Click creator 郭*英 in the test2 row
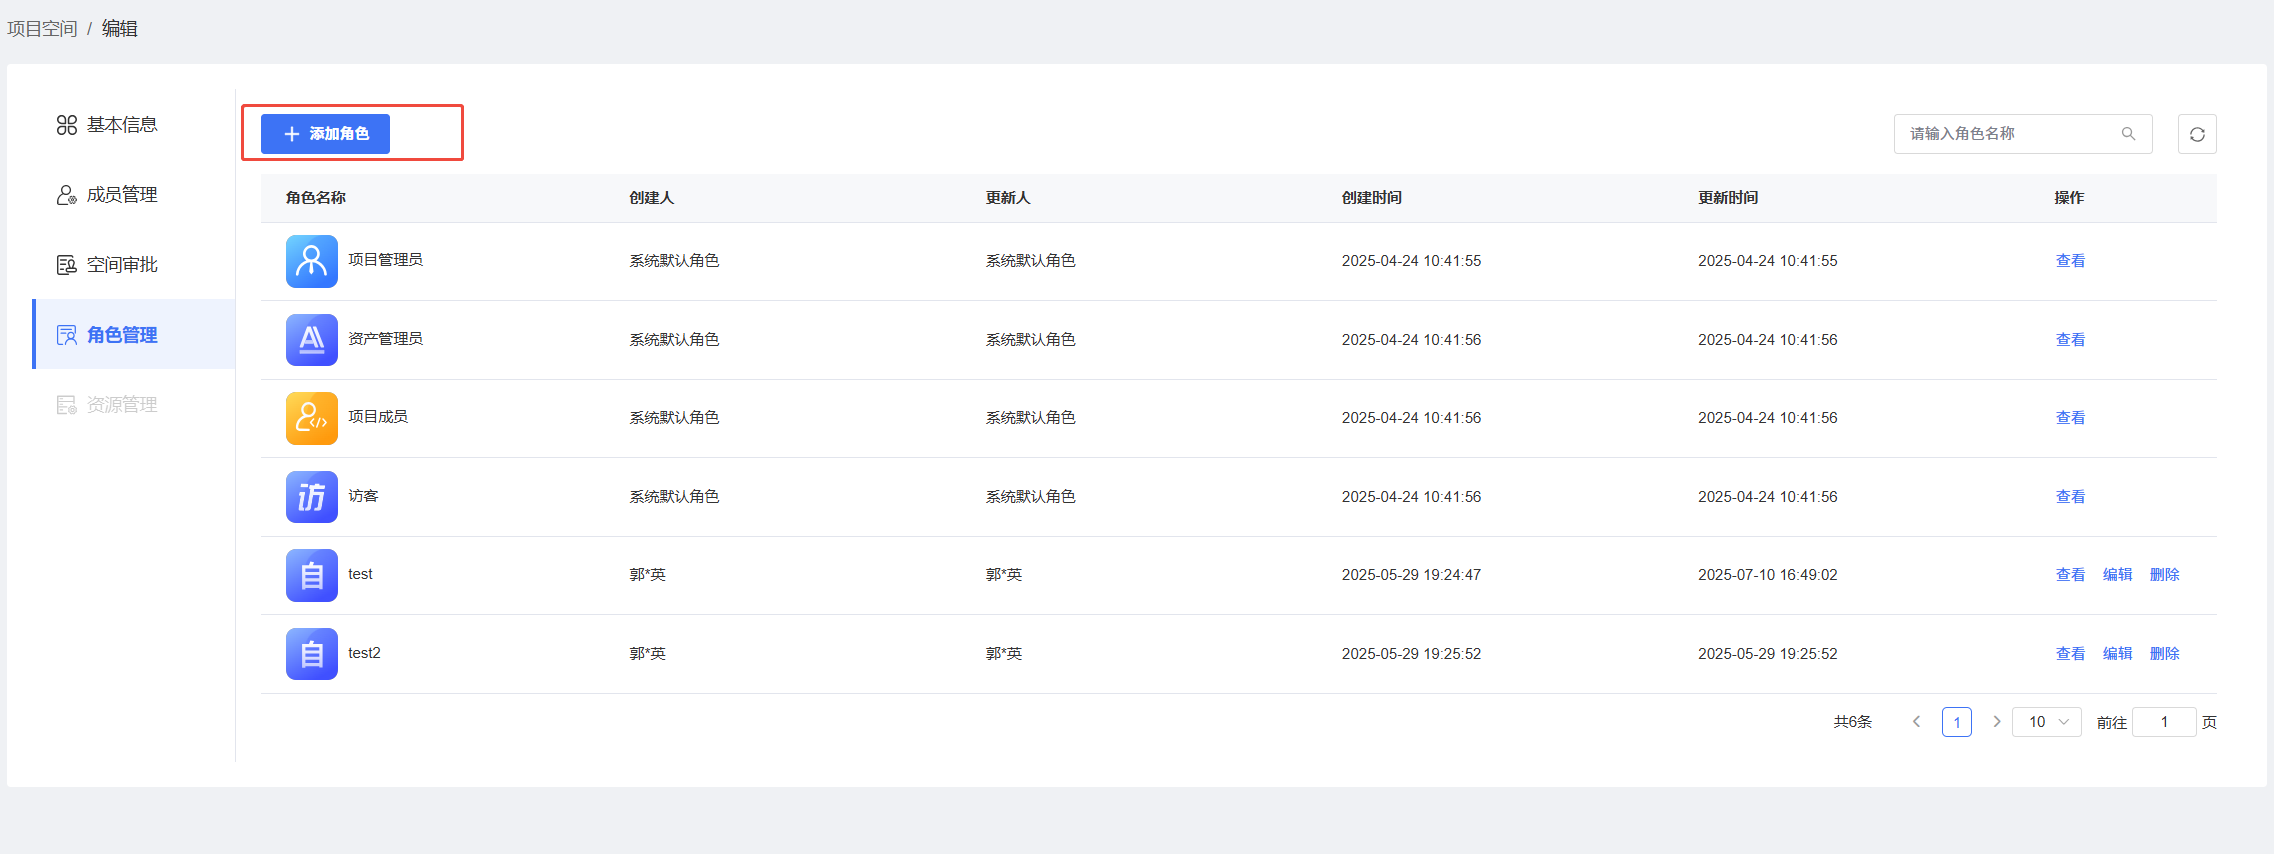 click(x=647, y=654)
